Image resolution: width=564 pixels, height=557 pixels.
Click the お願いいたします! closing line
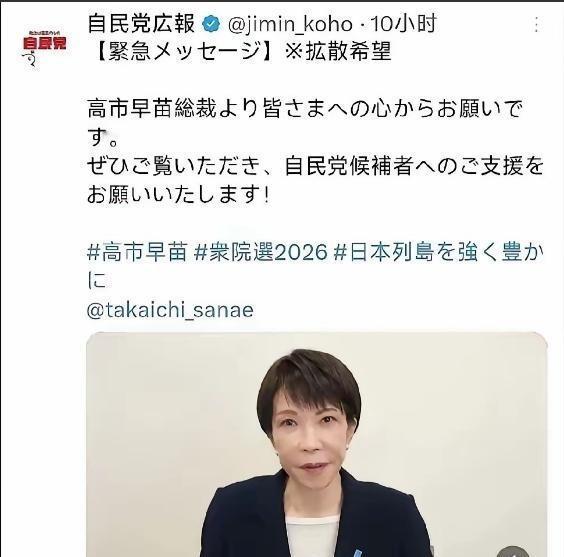click(178, 195)
